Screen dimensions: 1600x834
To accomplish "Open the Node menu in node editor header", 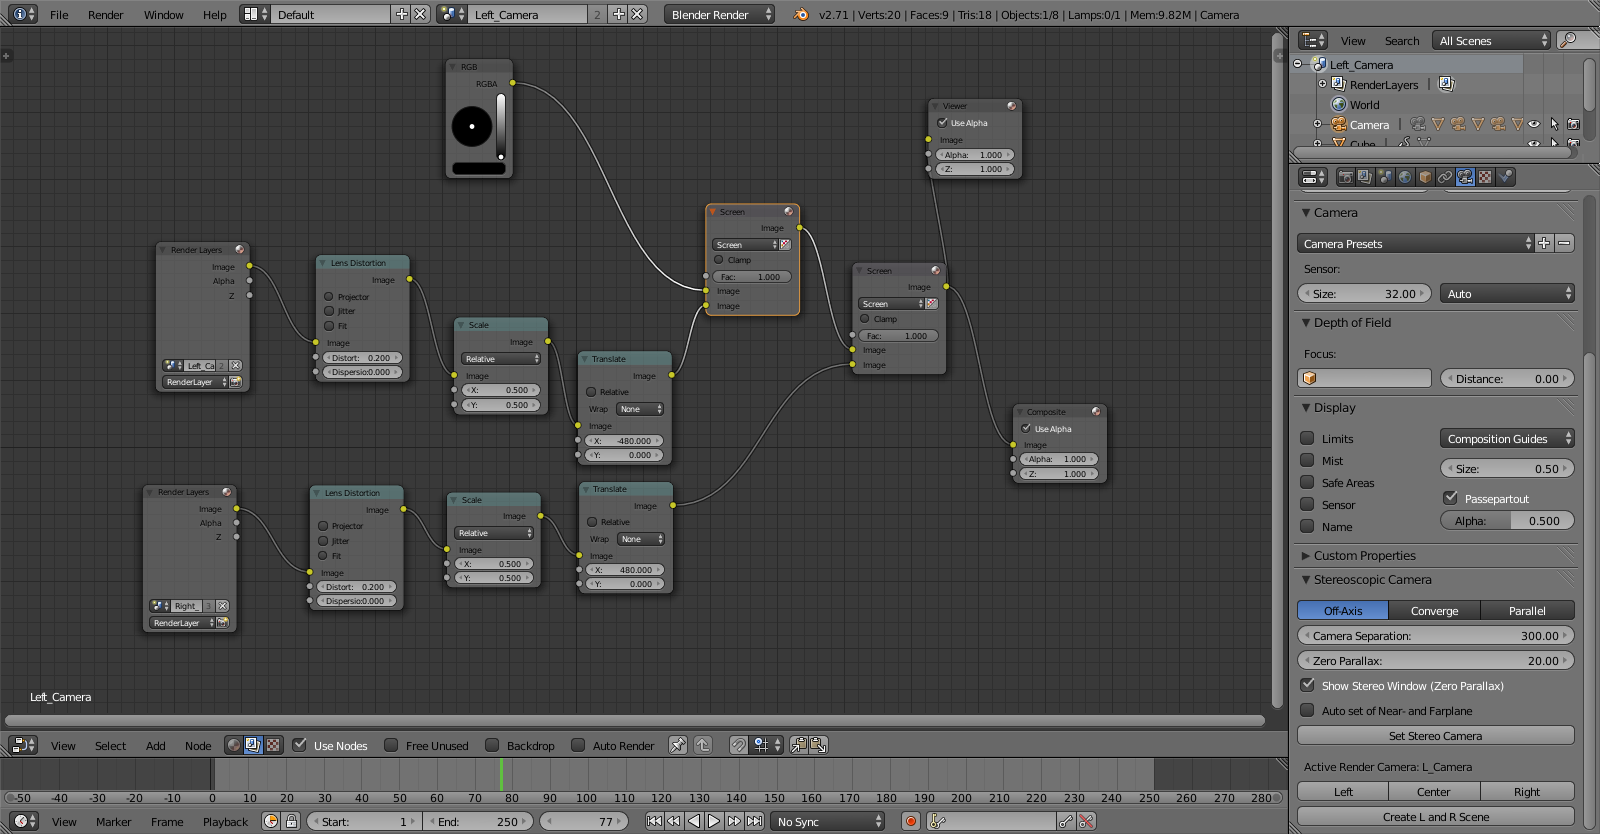I will [198, 746].
